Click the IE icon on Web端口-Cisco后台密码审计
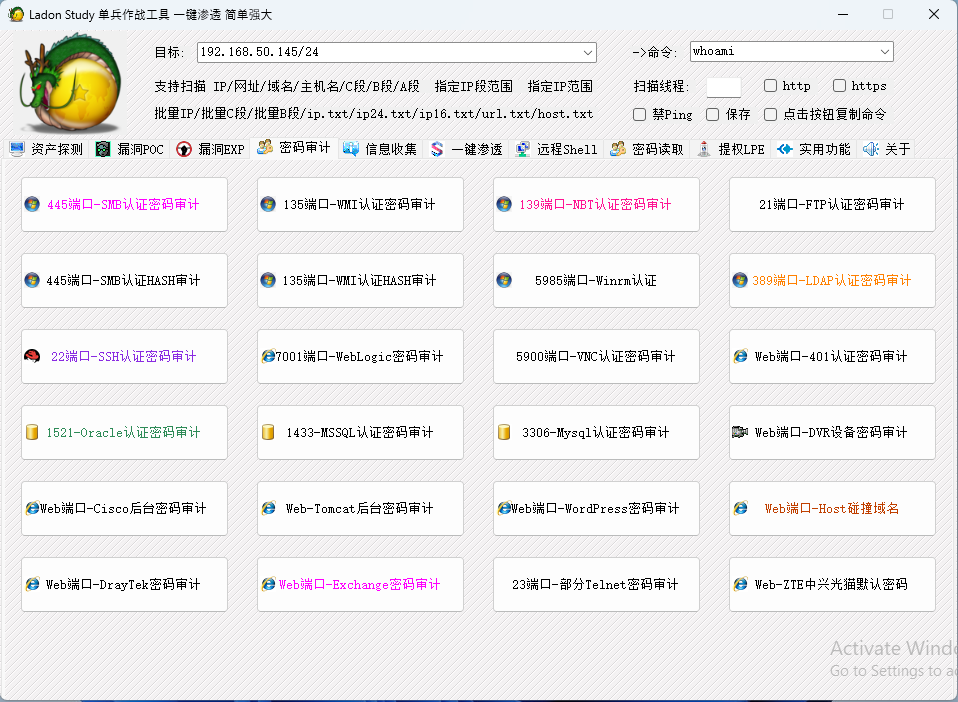Screen dimensions: 958x702 click(32, 508)
